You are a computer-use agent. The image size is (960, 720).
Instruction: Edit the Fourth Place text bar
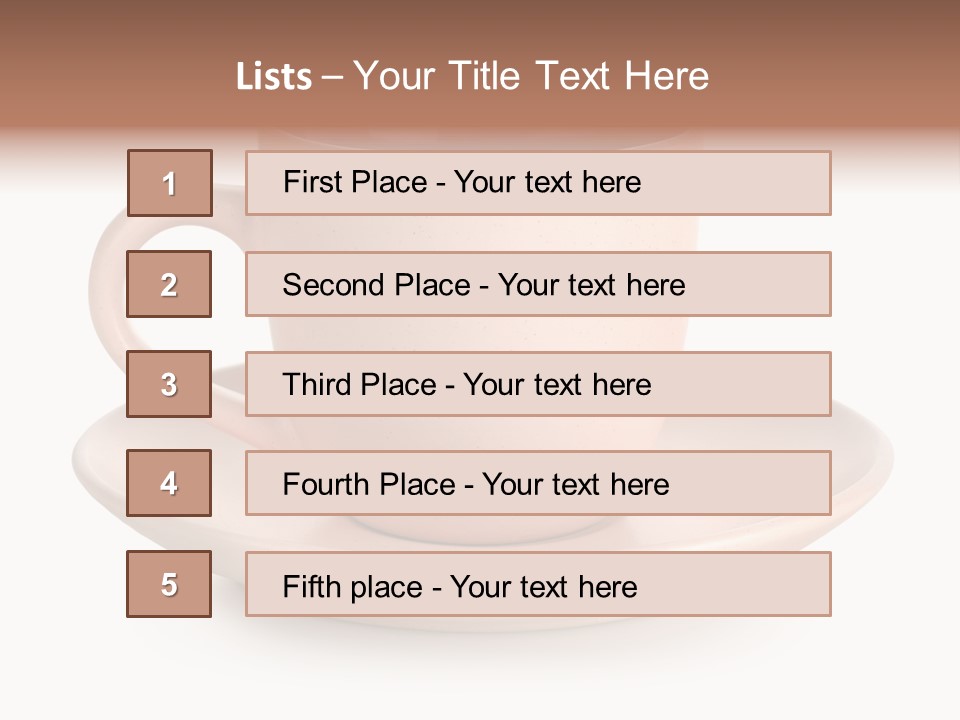point(538,484)
